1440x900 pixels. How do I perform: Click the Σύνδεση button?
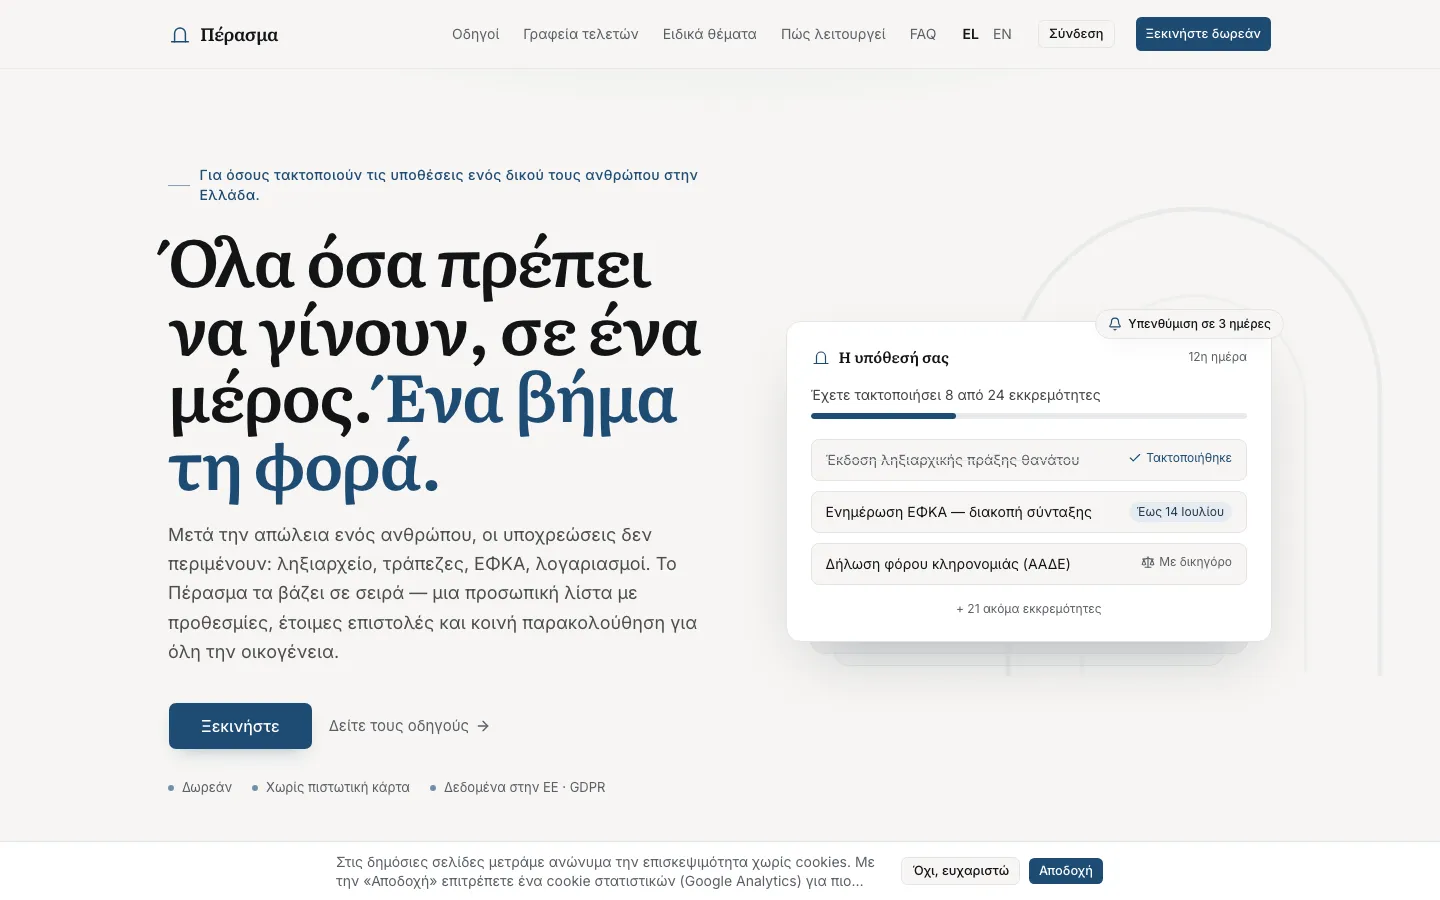point(1076,34)
